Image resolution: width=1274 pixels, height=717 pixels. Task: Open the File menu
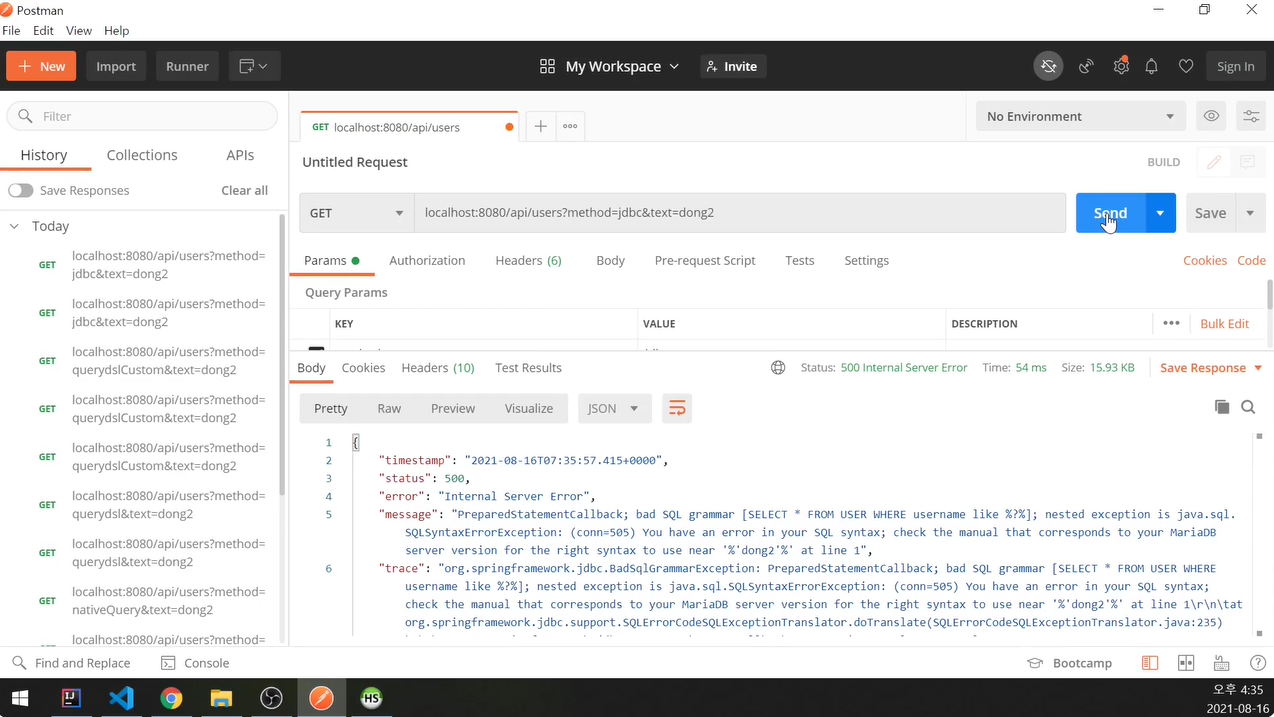pyautogui.click(x=11, y=30)
